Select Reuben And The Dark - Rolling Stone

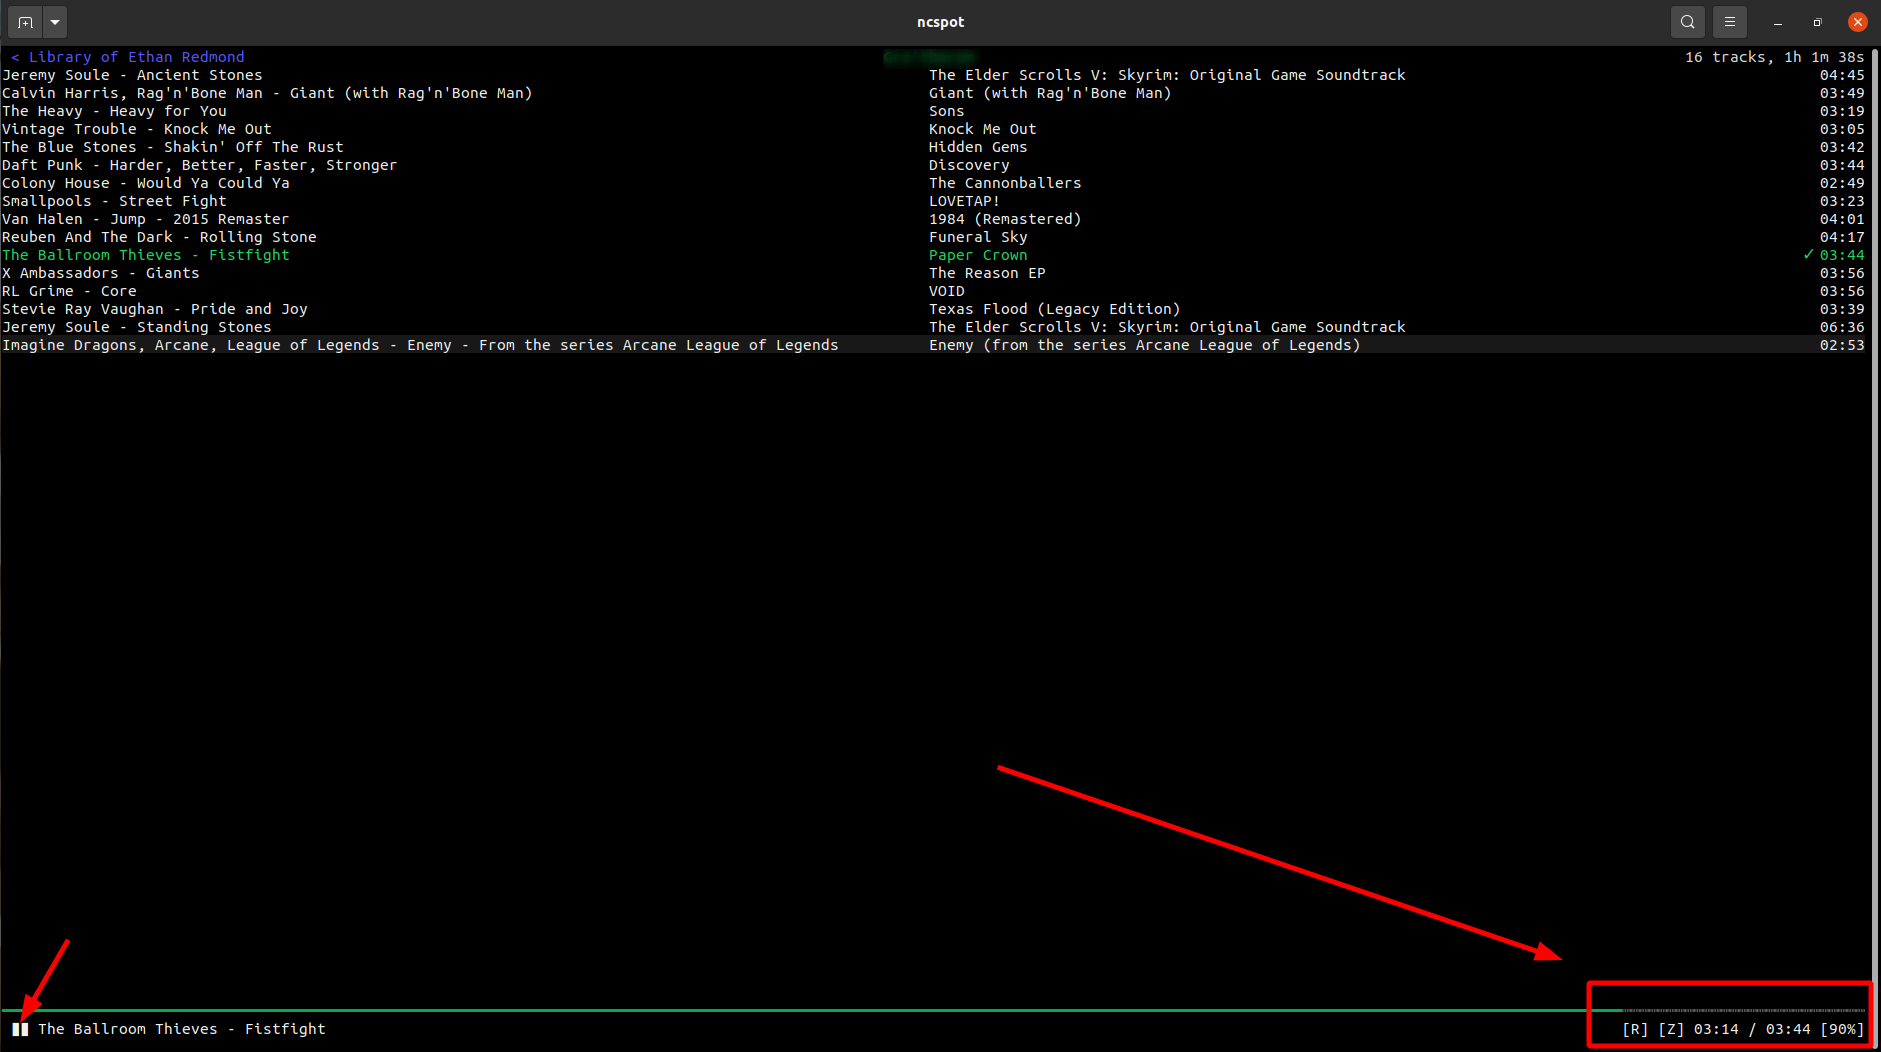coord(933,237)
